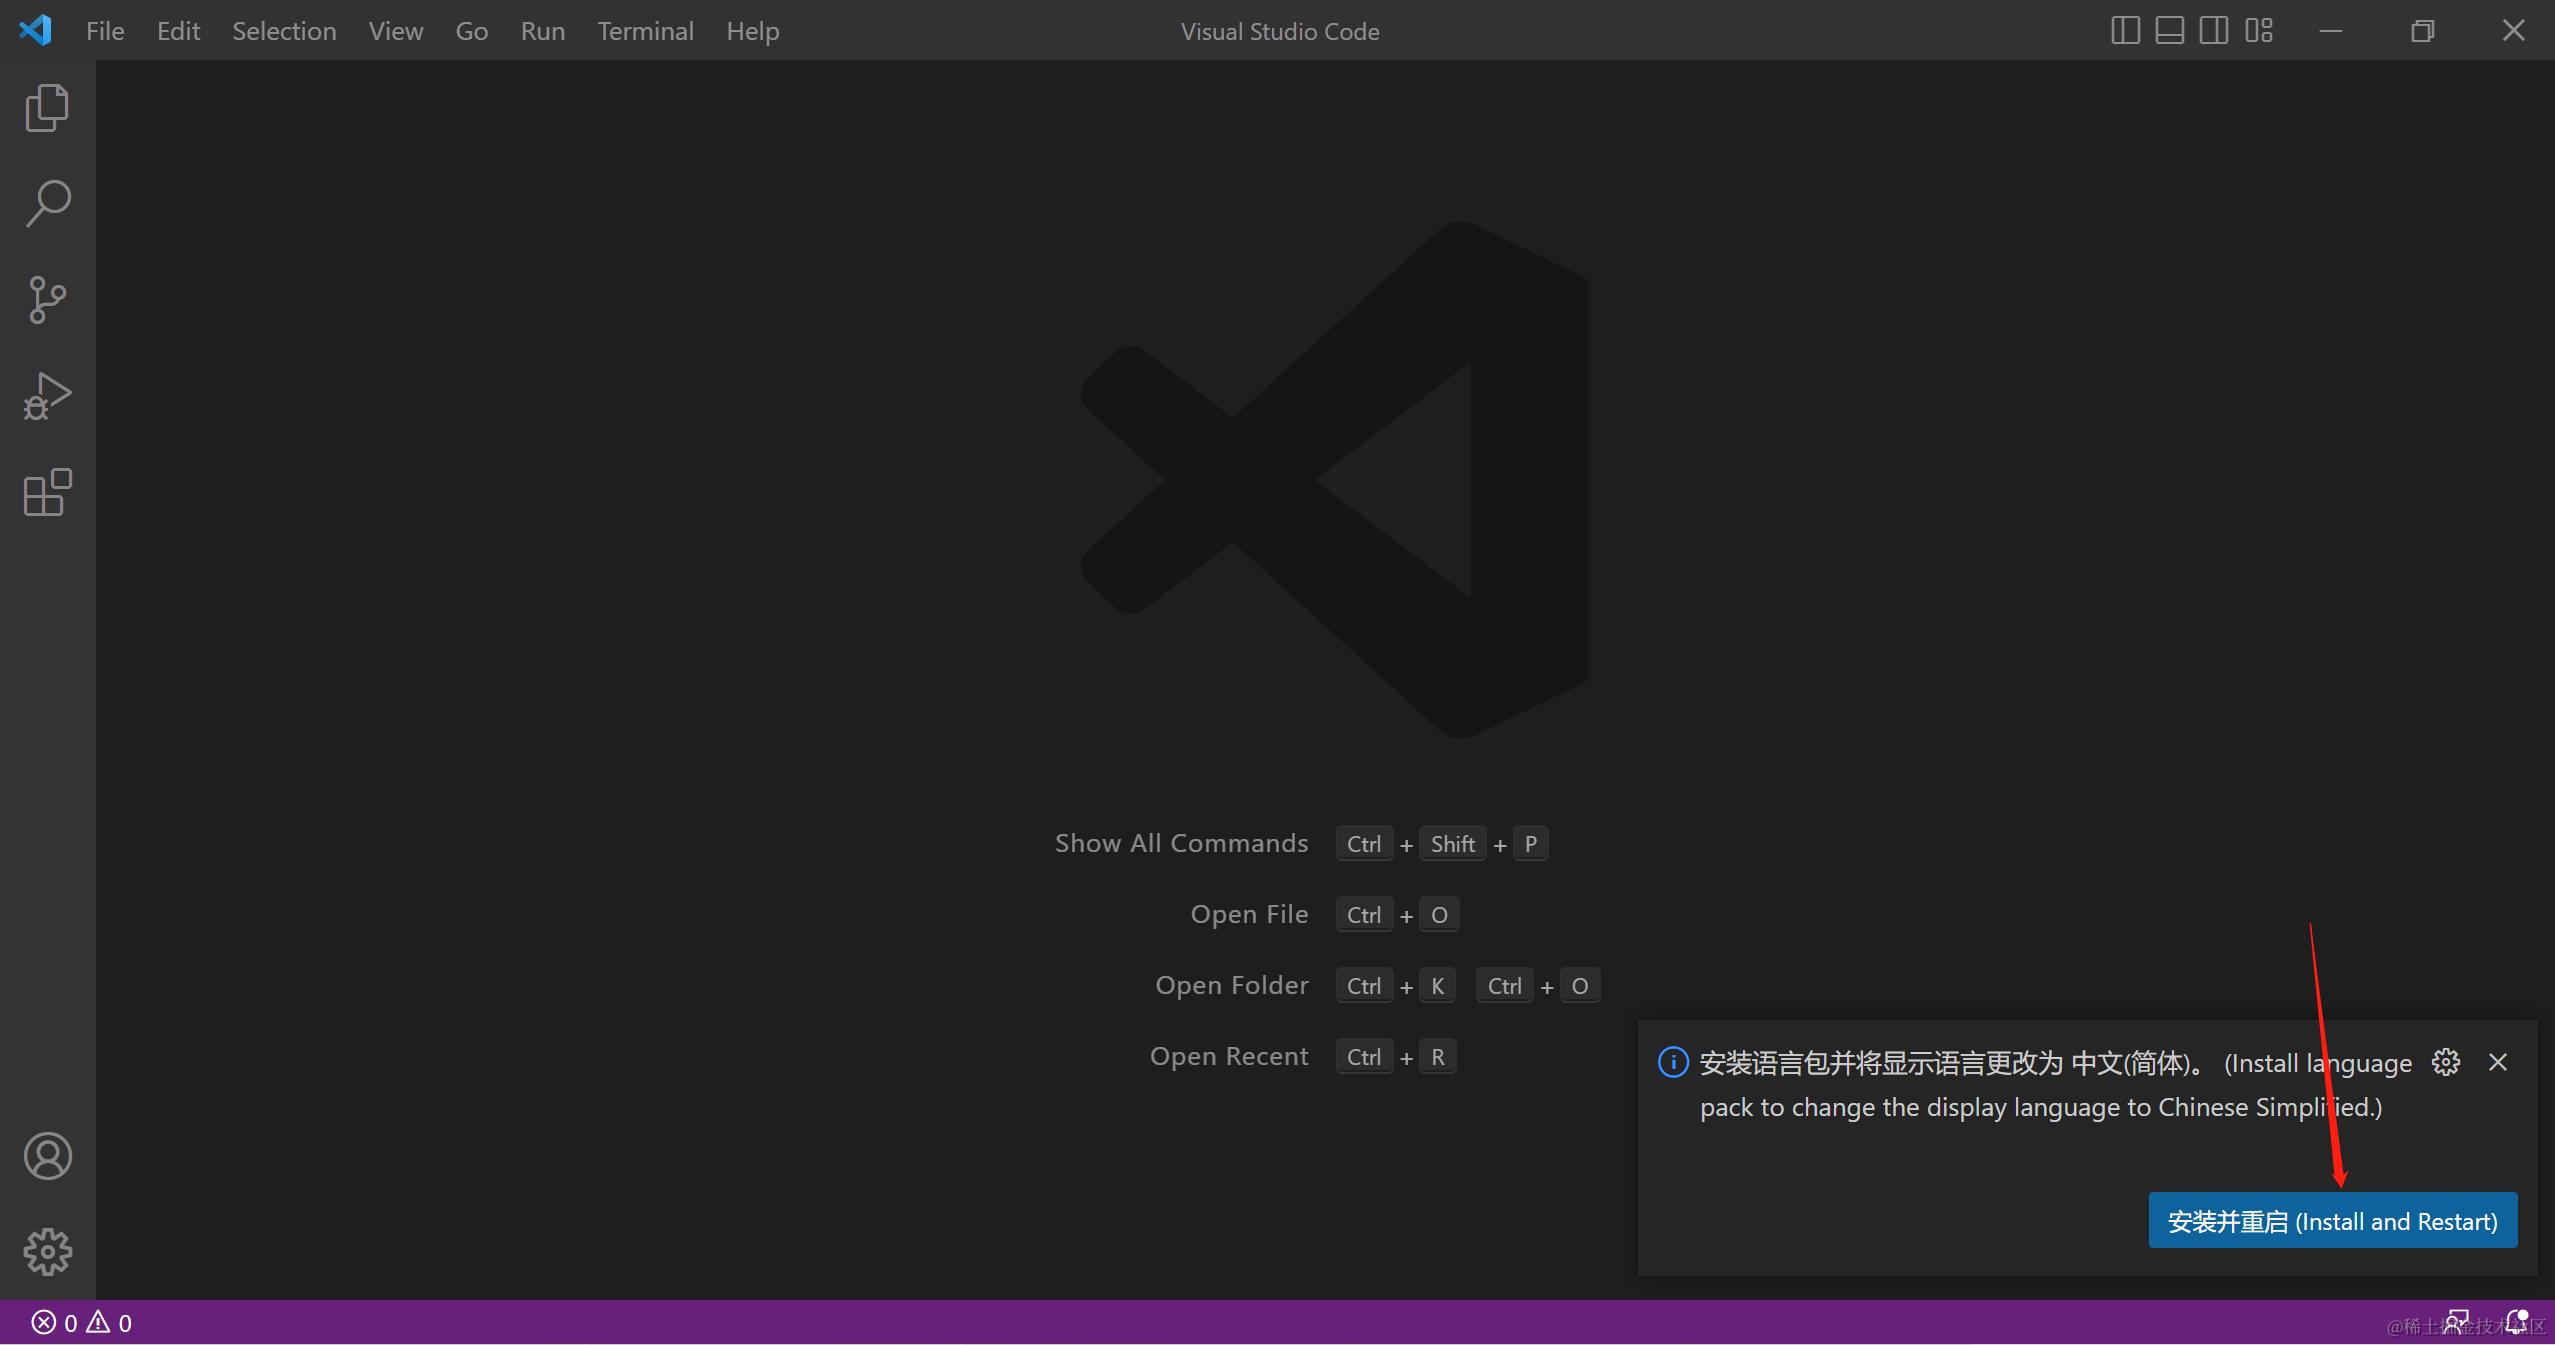Open notification settings via the gear on the popup
Image resolution: width=2555 pixels, height=1345 pixels.
(x=2445, y=1062)
